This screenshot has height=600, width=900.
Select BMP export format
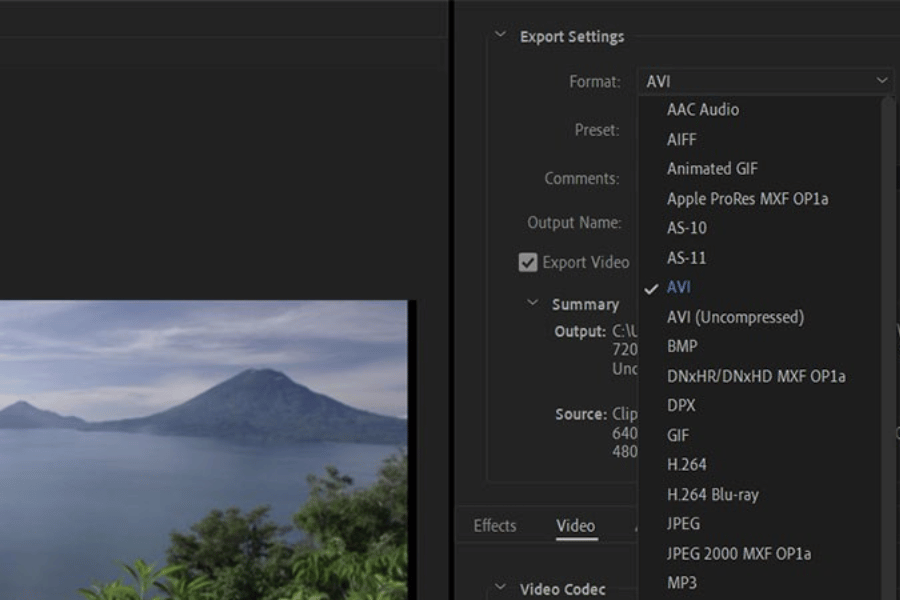(682, 346)
